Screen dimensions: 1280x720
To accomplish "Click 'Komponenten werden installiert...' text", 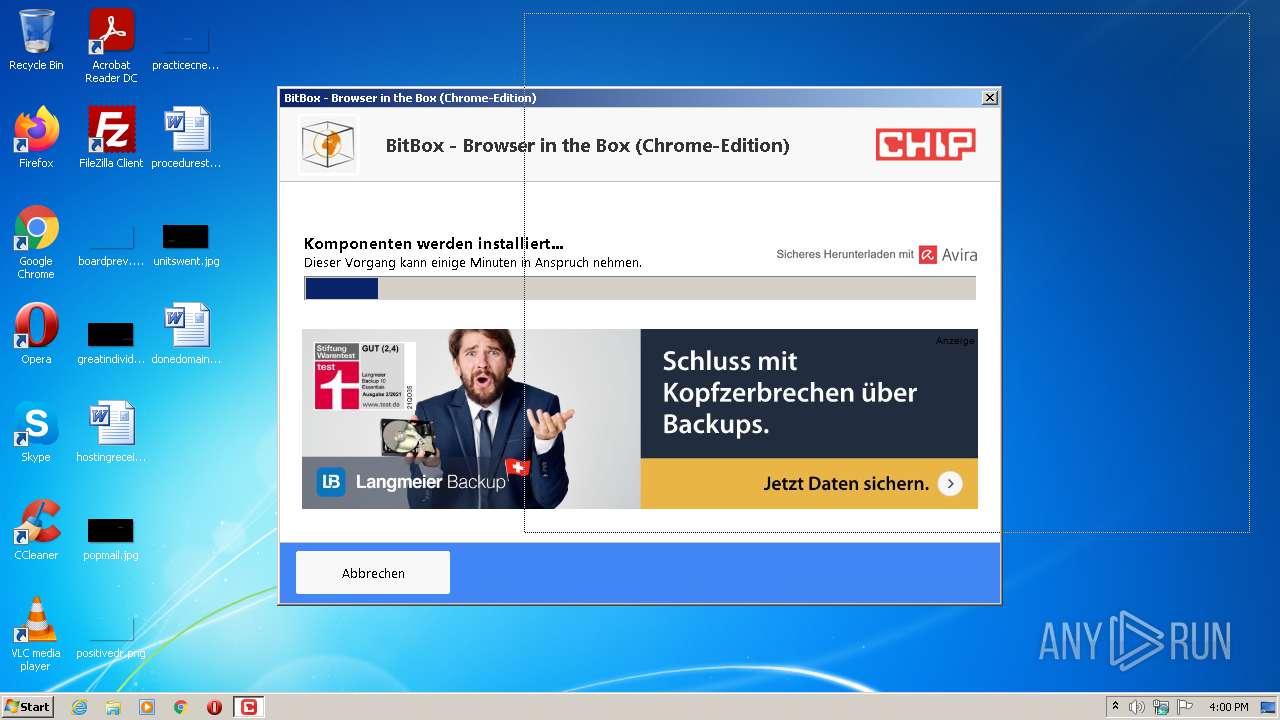I will [x=434, y=243].
